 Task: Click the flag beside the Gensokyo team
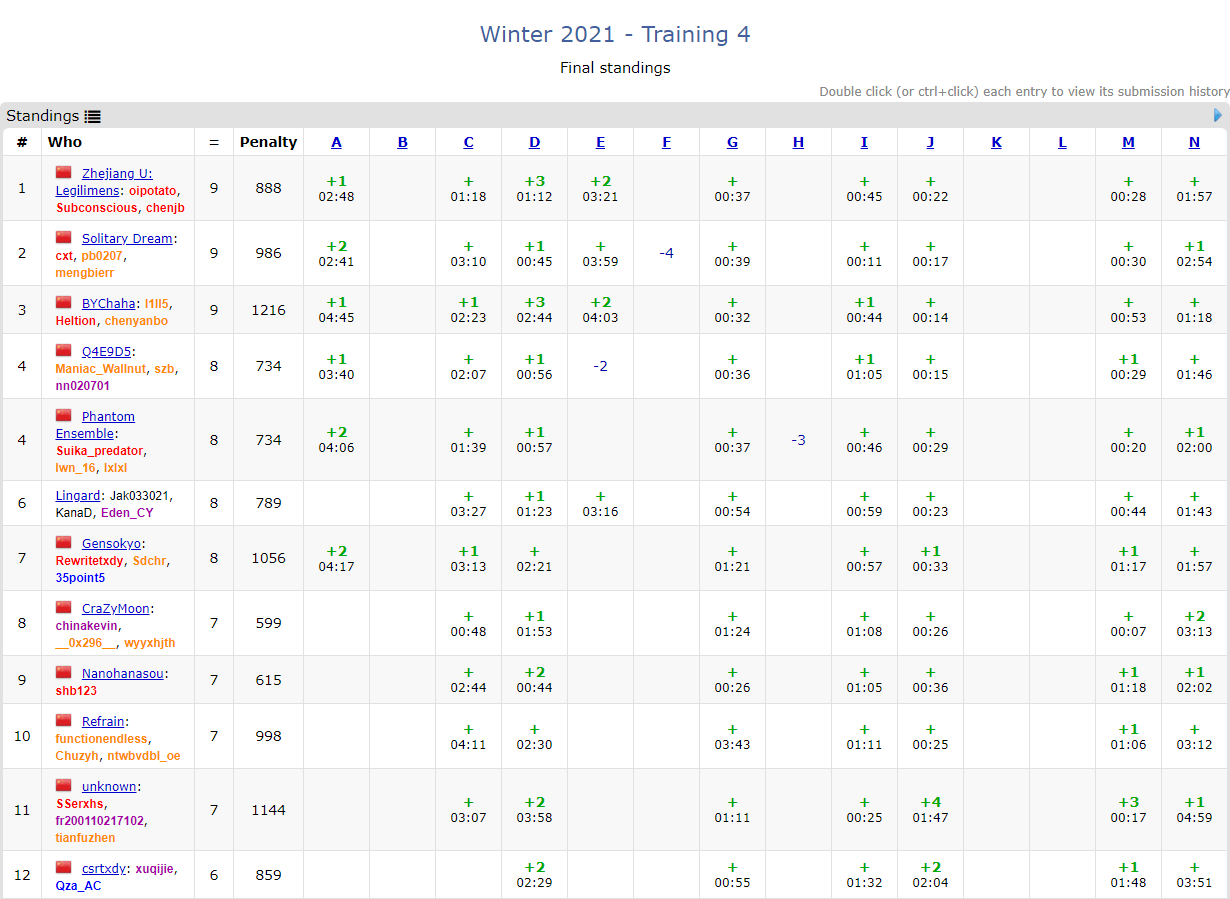click(x=64, y=543)
